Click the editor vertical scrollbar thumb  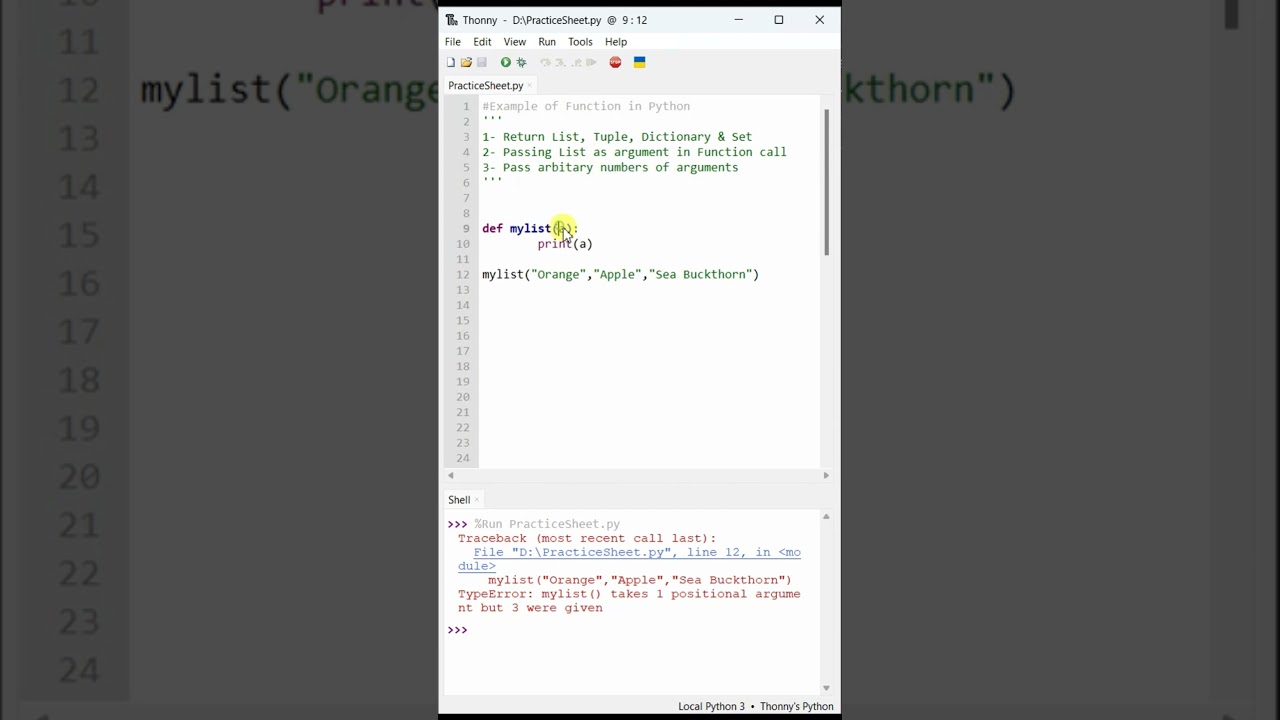826,182
